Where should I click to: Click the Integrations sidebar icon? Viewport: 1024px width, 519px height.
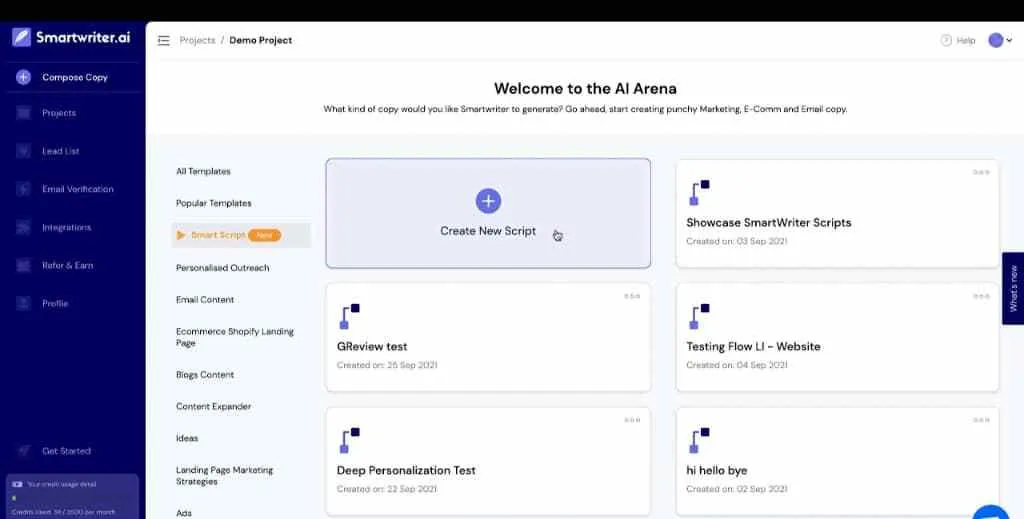click(24, 227)
